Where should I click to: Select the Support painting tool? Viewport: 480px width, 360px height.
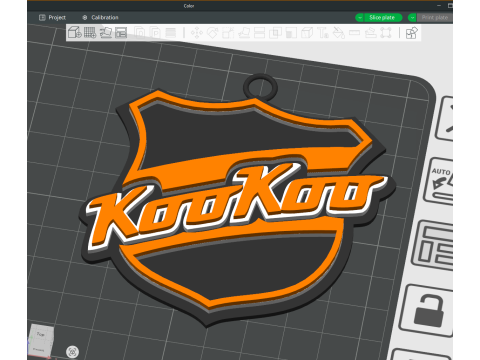pyautogui.click(x=291, y=33)
